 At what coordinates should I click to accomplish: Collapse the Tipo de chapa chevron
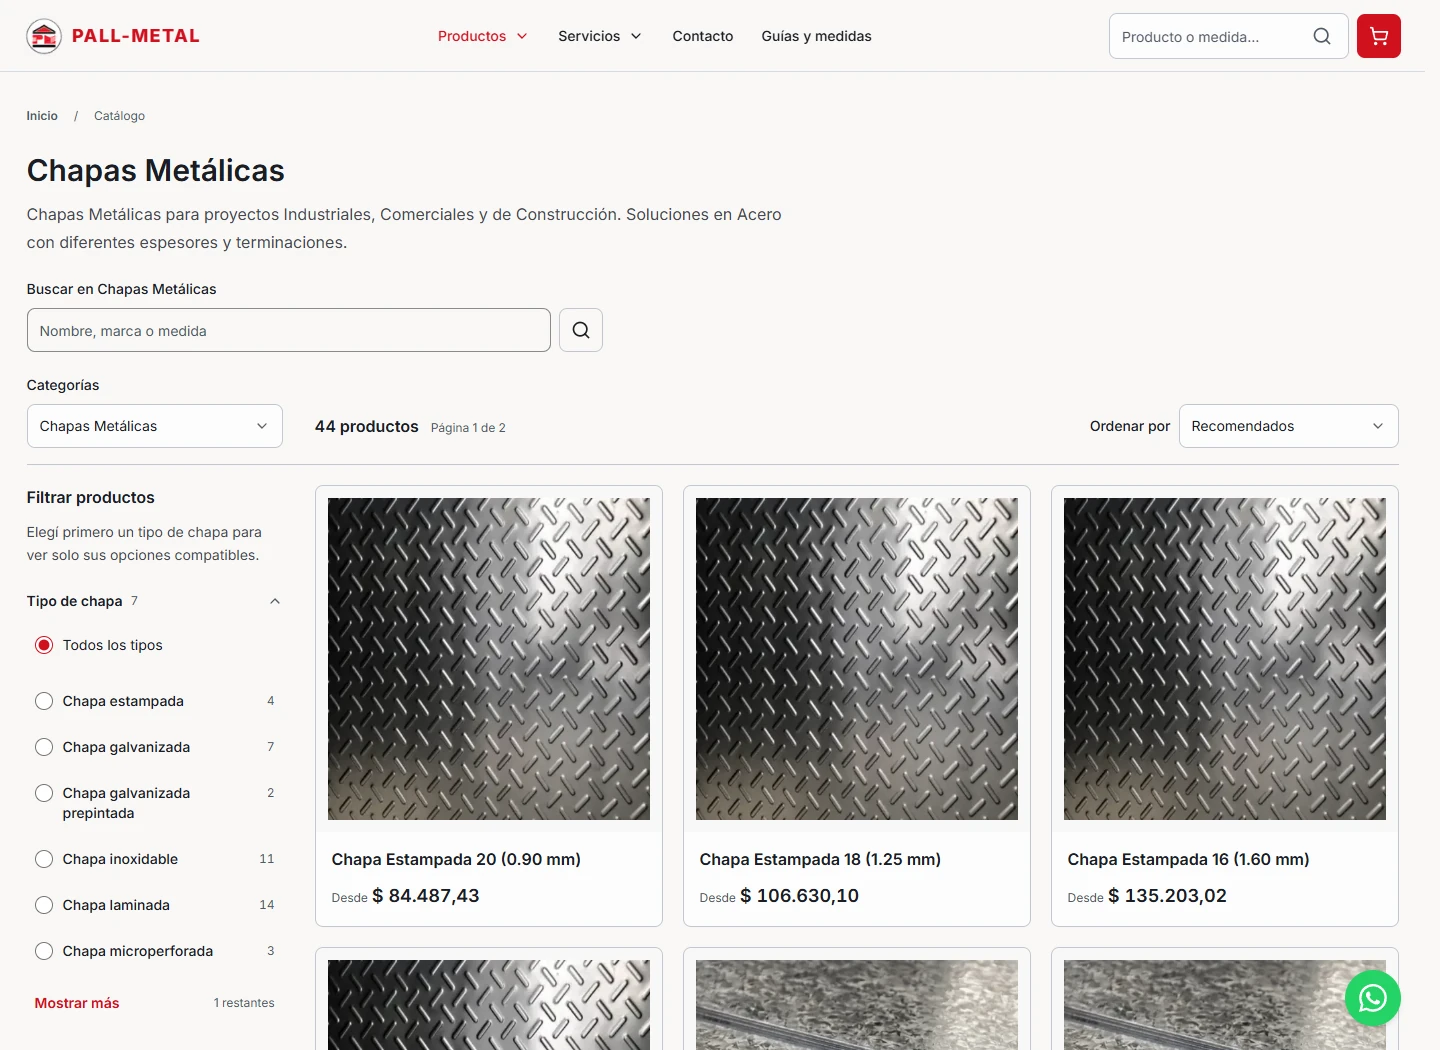tap(275, 601)
